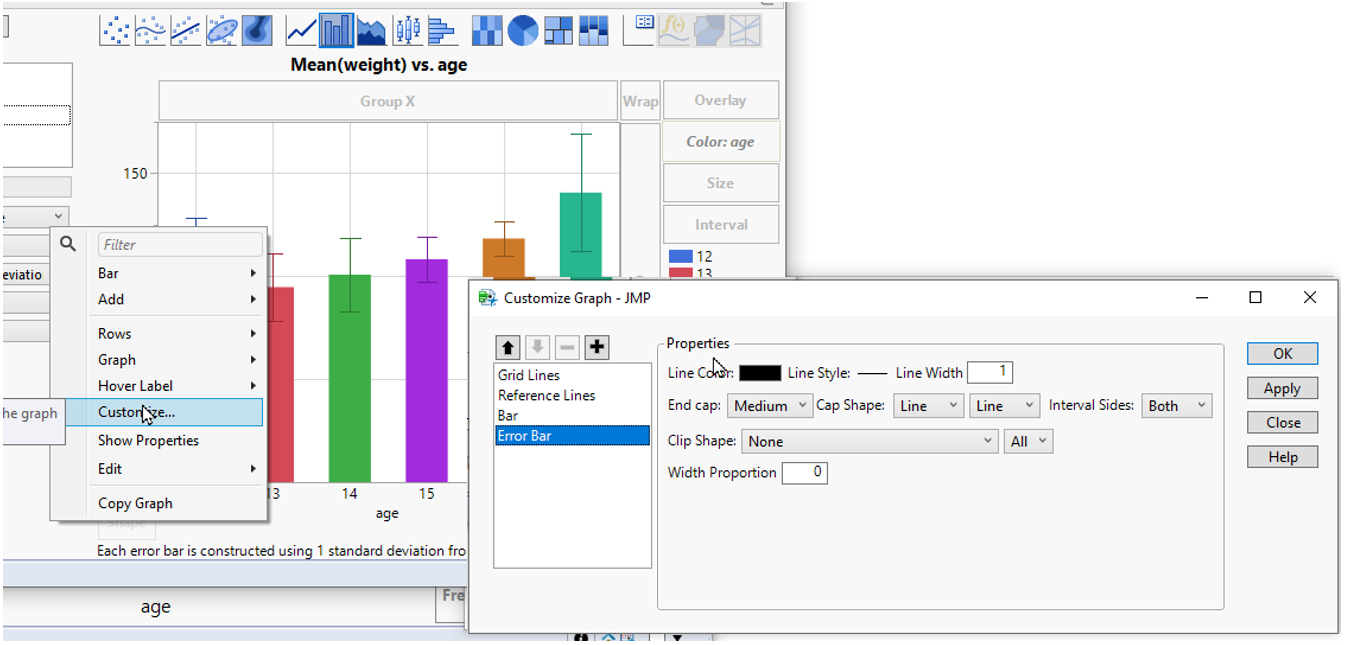
Task: Open the End cap dropdown
Action: [x=770, y=405]
